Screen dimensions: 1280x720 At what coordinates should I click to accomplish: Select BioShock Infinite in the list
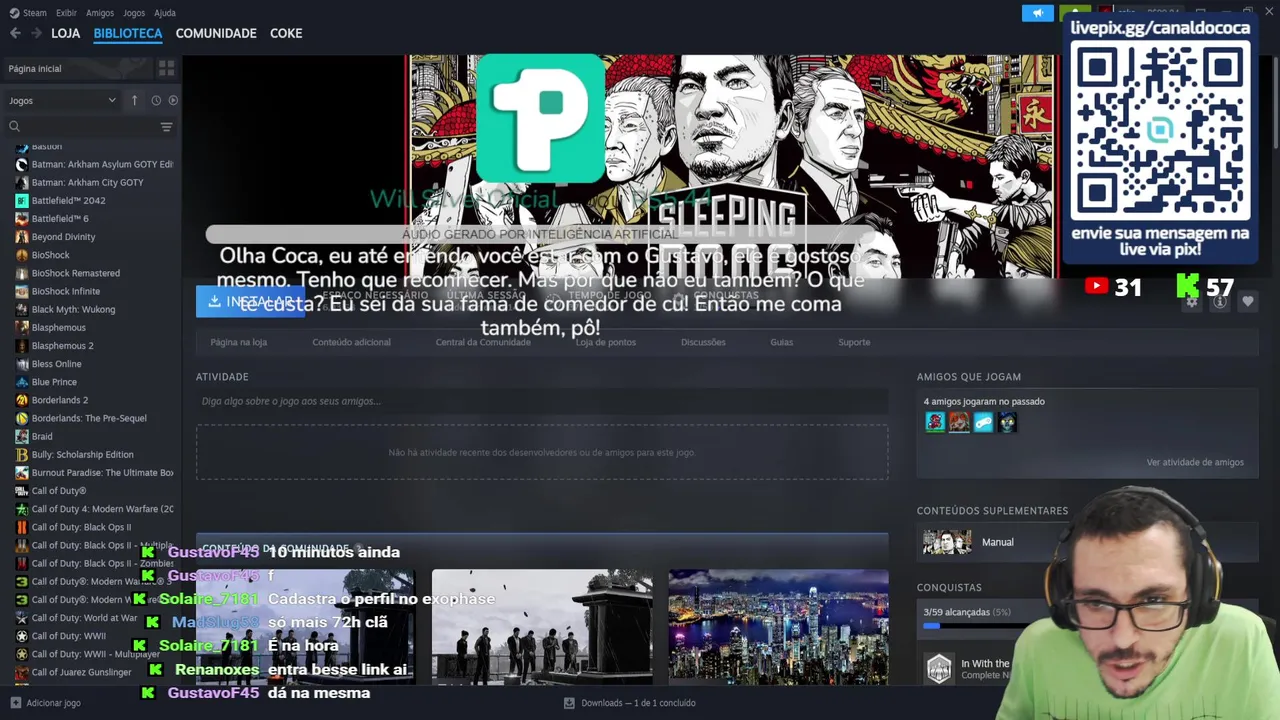pyautogui.click(x=66, y=291)
